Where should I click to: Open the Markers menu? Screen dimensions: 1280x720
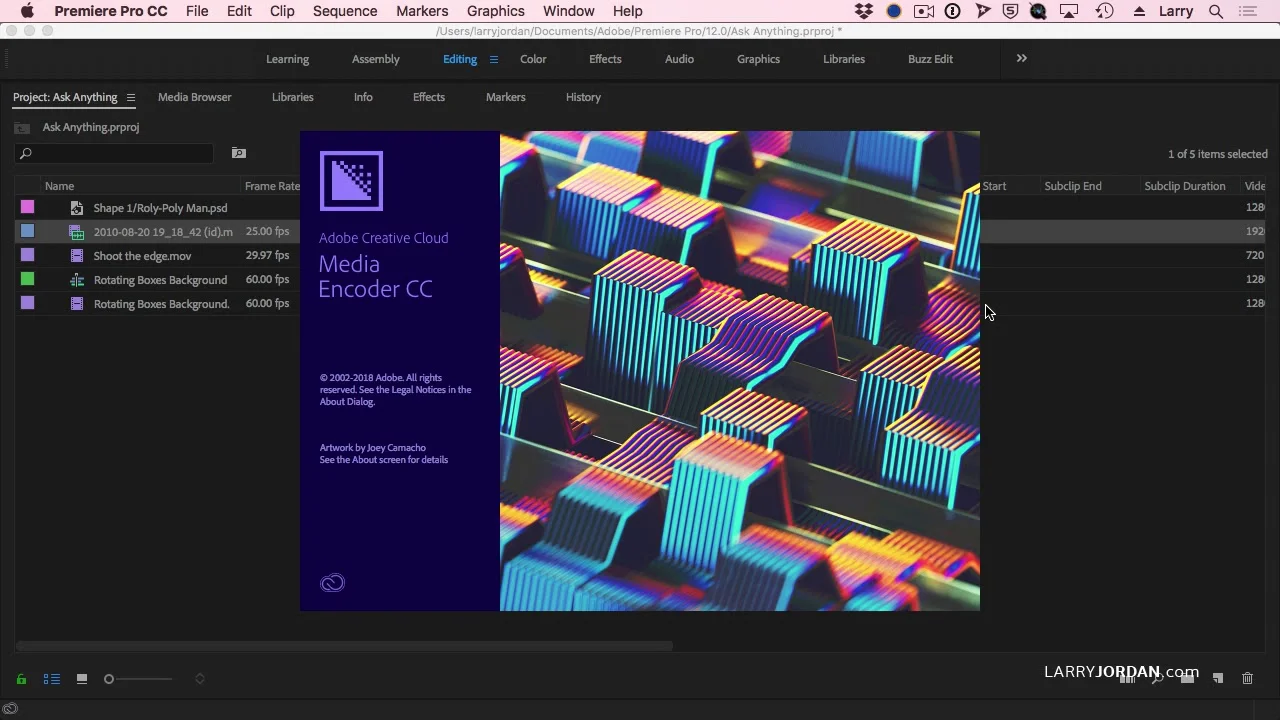pos(422,11)
